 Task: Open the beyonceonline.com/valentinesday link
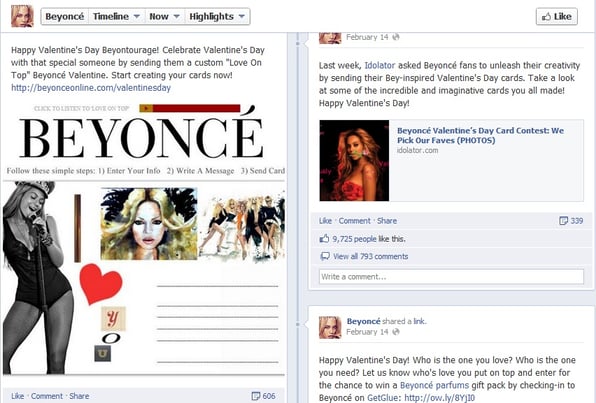click(x=91, y=88)
